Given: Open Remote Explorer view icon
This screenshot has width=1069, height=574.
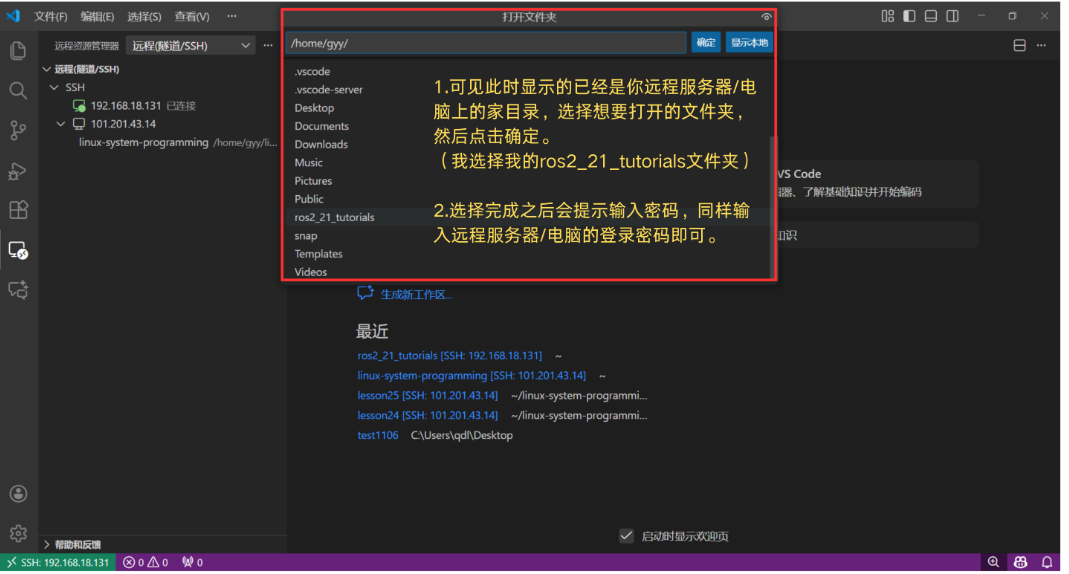Looking at the screenshot, I should click(x=18, y=250).
